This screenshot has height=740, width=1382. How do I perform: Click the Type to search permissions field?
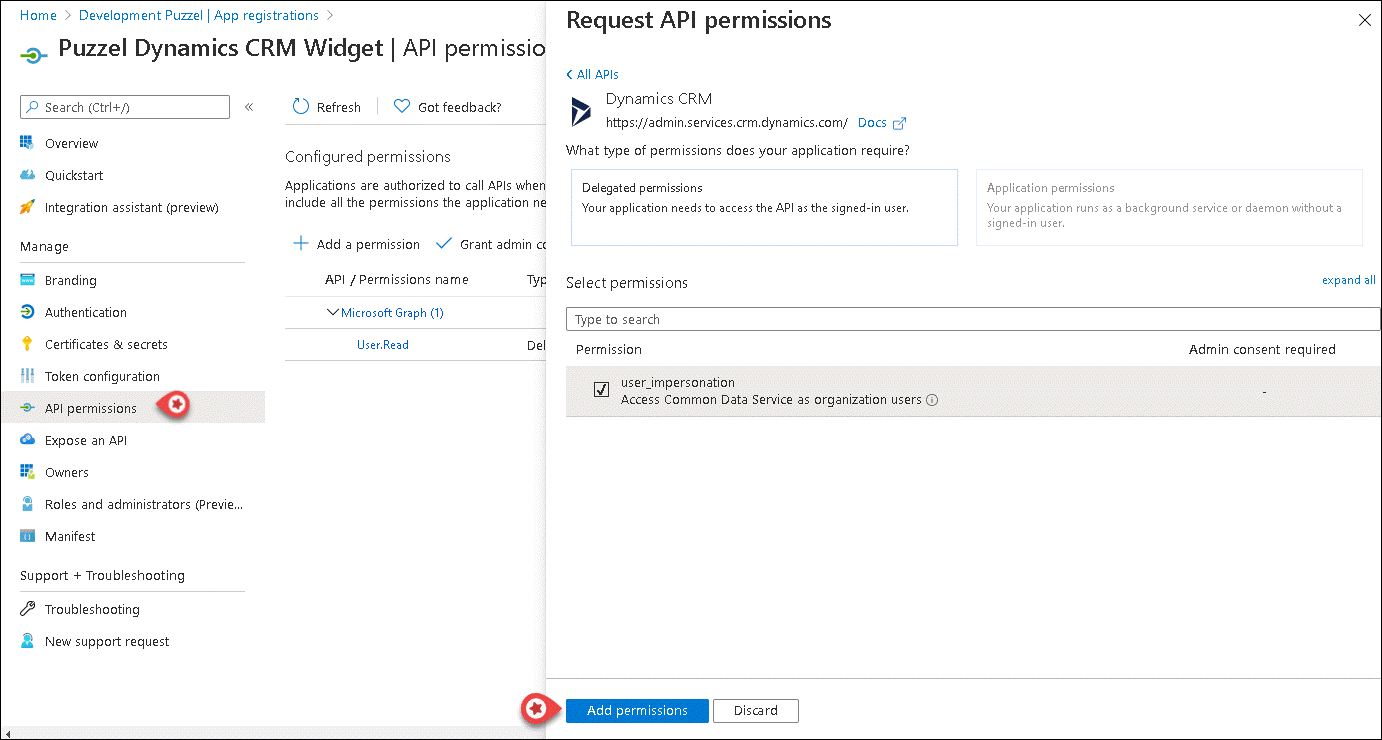(972, 319)
